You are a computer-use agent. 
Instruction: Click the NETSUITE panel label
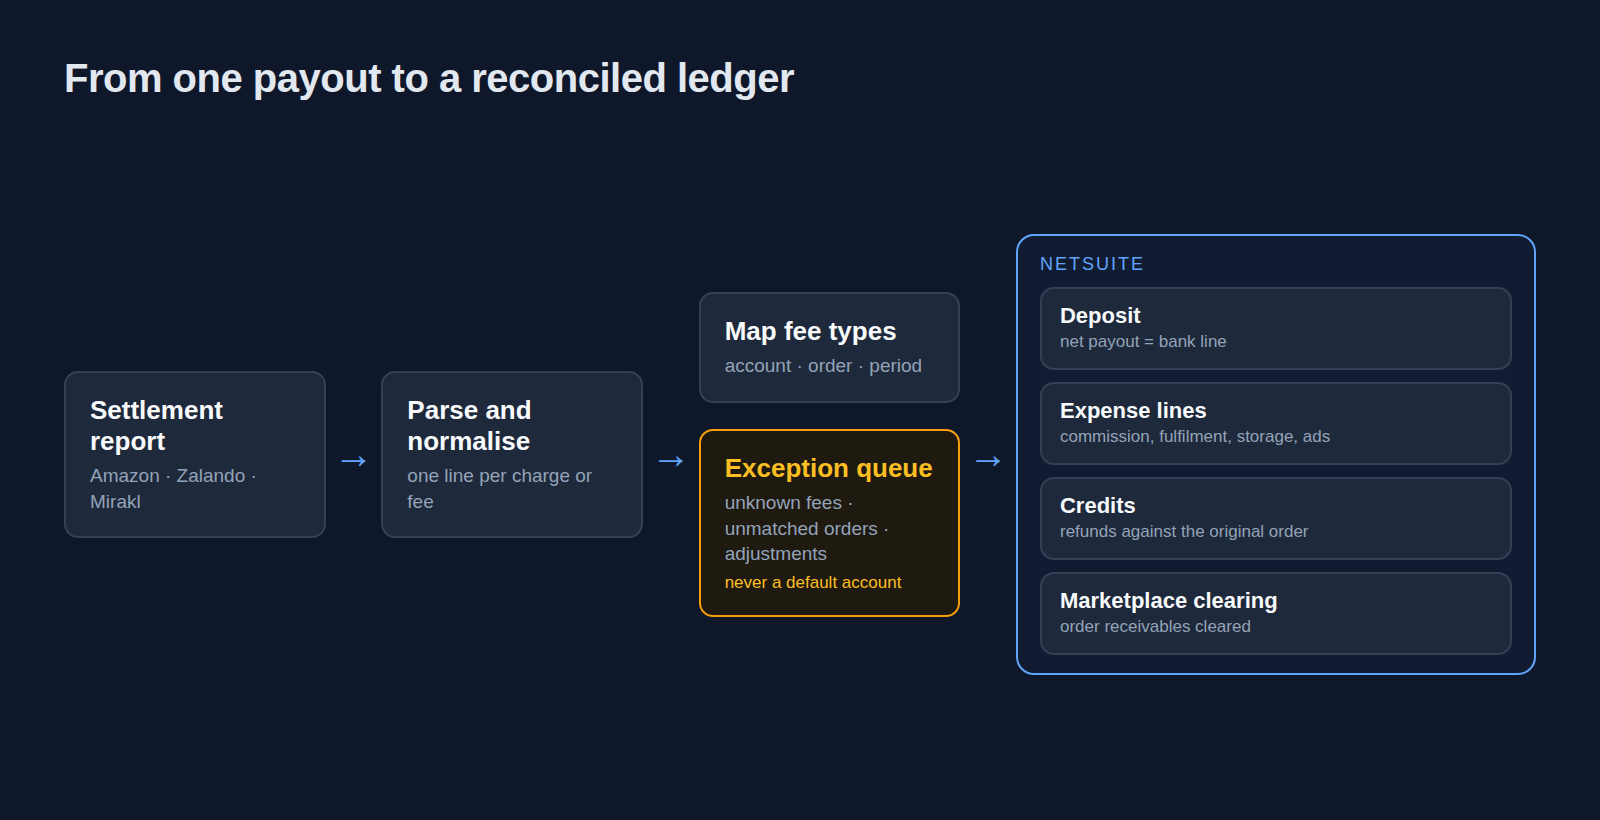click(1092, 264)
